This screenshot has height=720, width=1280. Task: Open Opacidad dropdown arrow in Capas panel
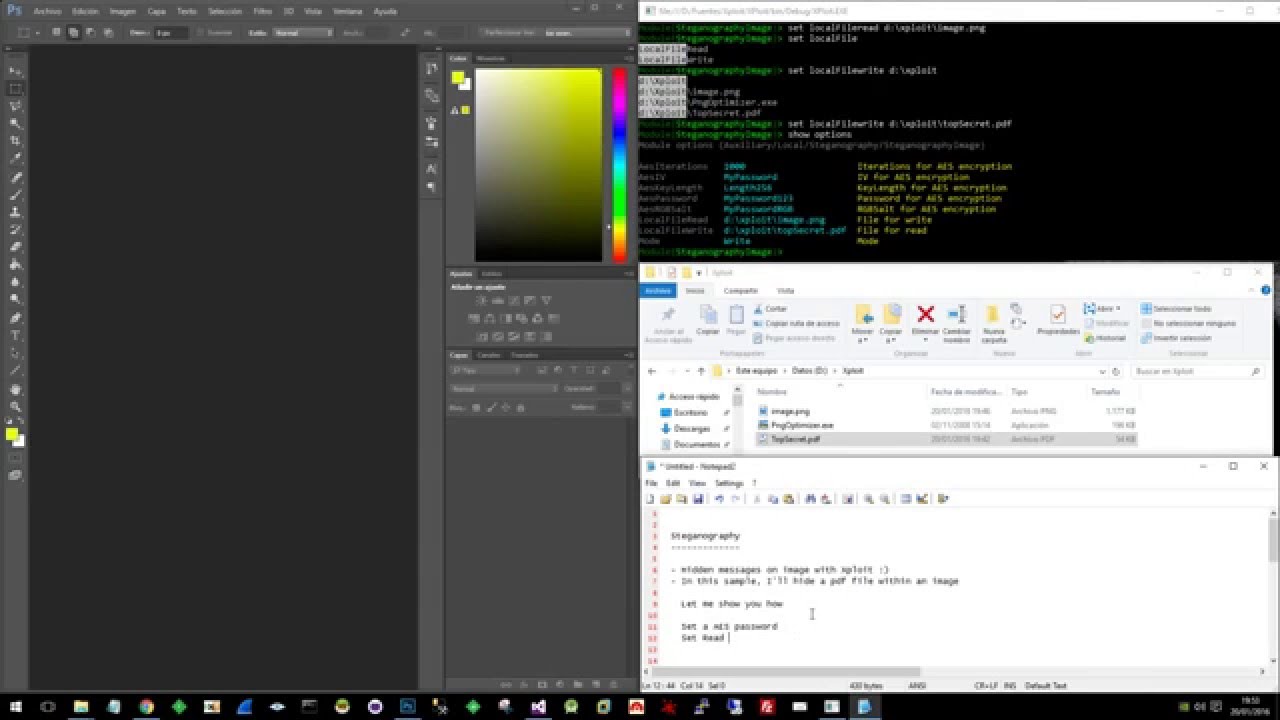pyautogui.click(x=627, y=388)
